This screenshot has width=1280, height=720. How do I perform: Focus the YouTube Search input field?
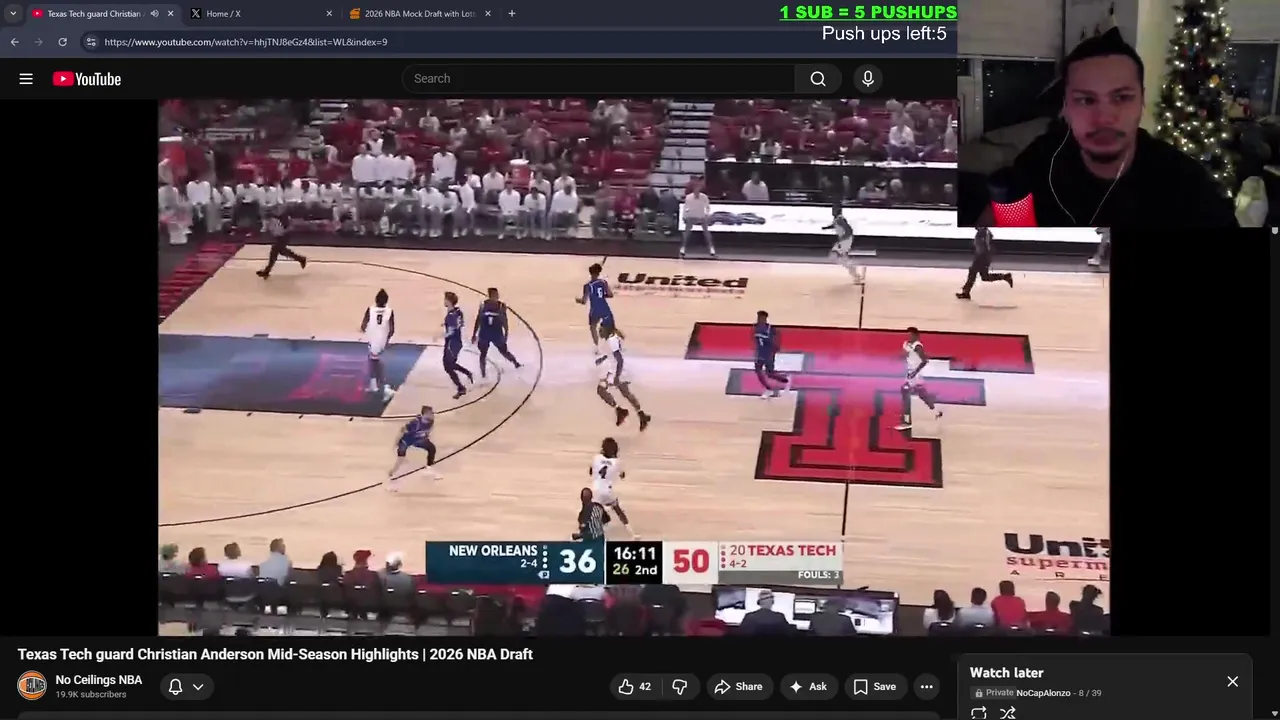[600, 79]
